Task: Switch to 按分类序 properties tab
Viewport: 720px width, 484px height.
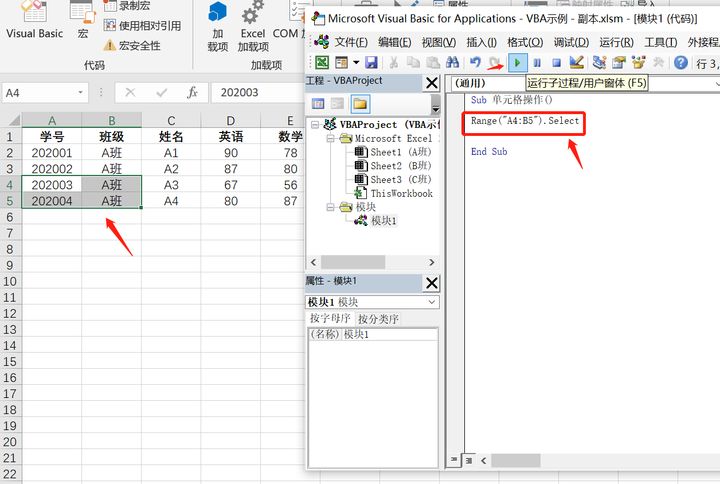Action: [x=378, y=319]
